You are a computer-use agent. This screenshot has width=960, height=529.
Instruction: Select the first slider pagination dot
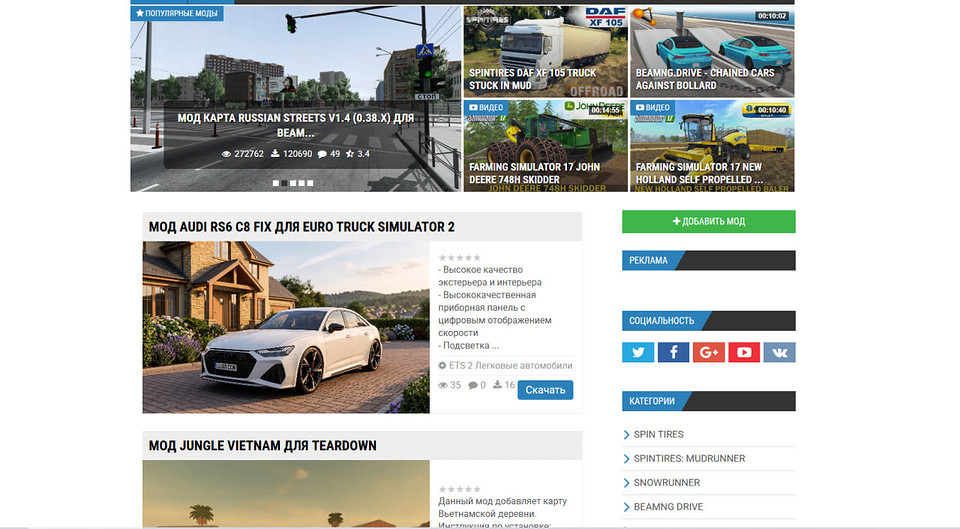[x=276, y=183]
